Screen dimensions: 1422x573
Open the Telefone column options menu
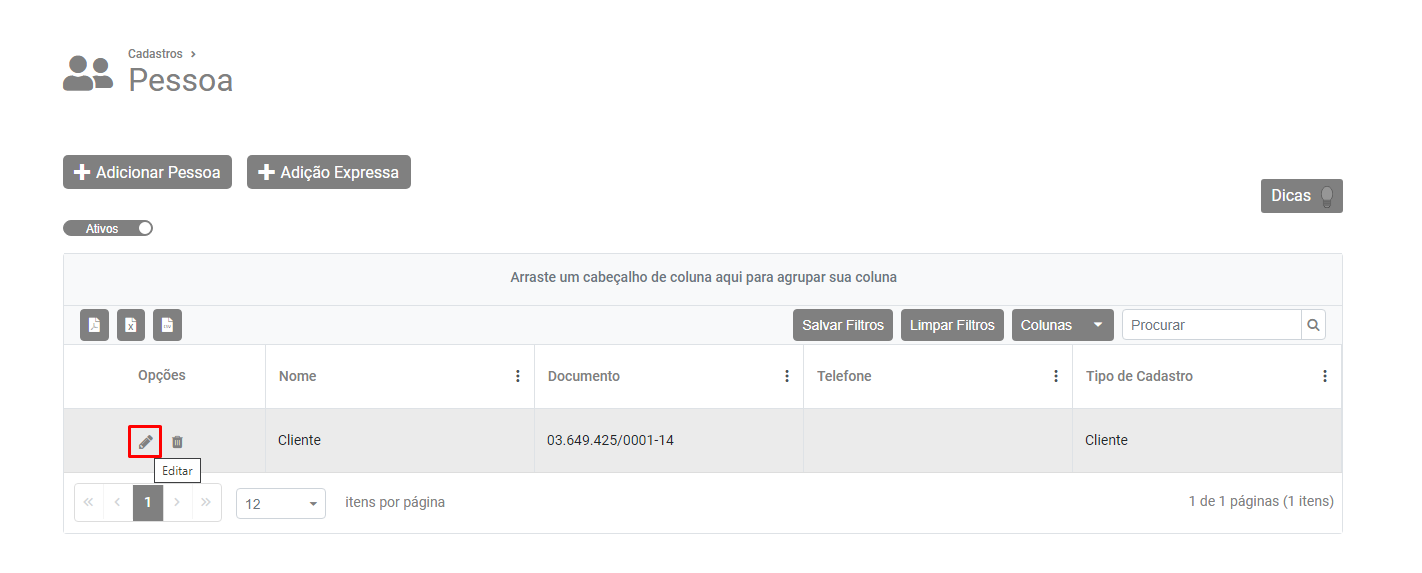[1056, 376]
